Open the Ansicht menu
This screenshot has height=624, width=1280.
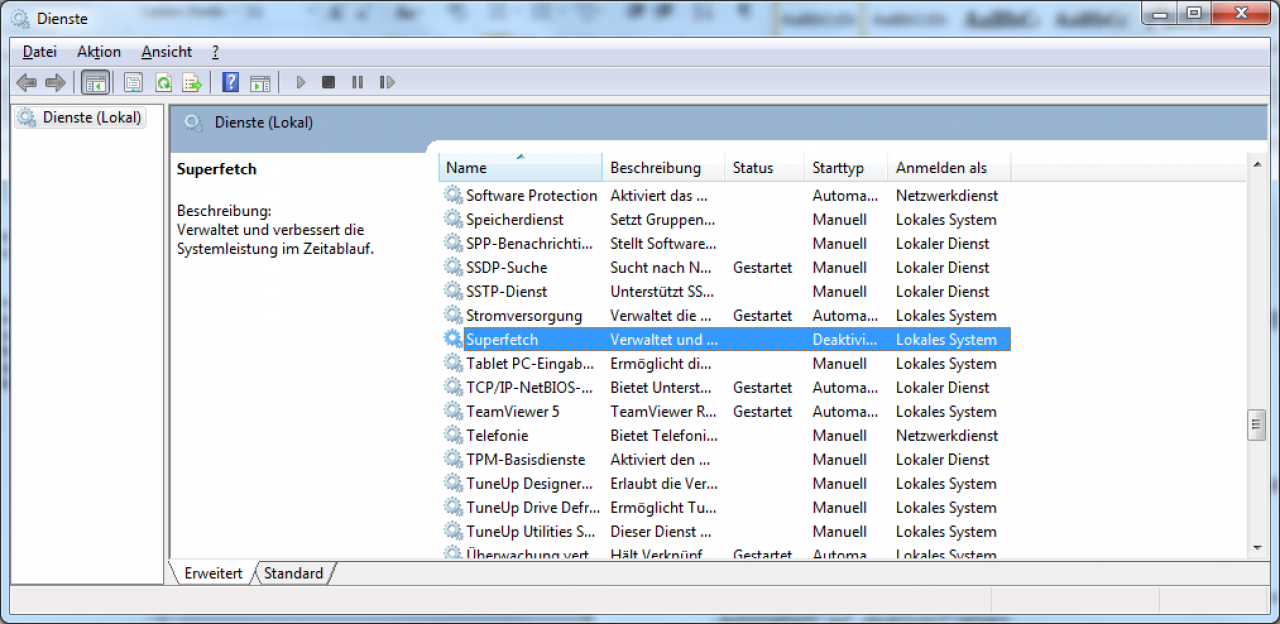tap(167, 52)
